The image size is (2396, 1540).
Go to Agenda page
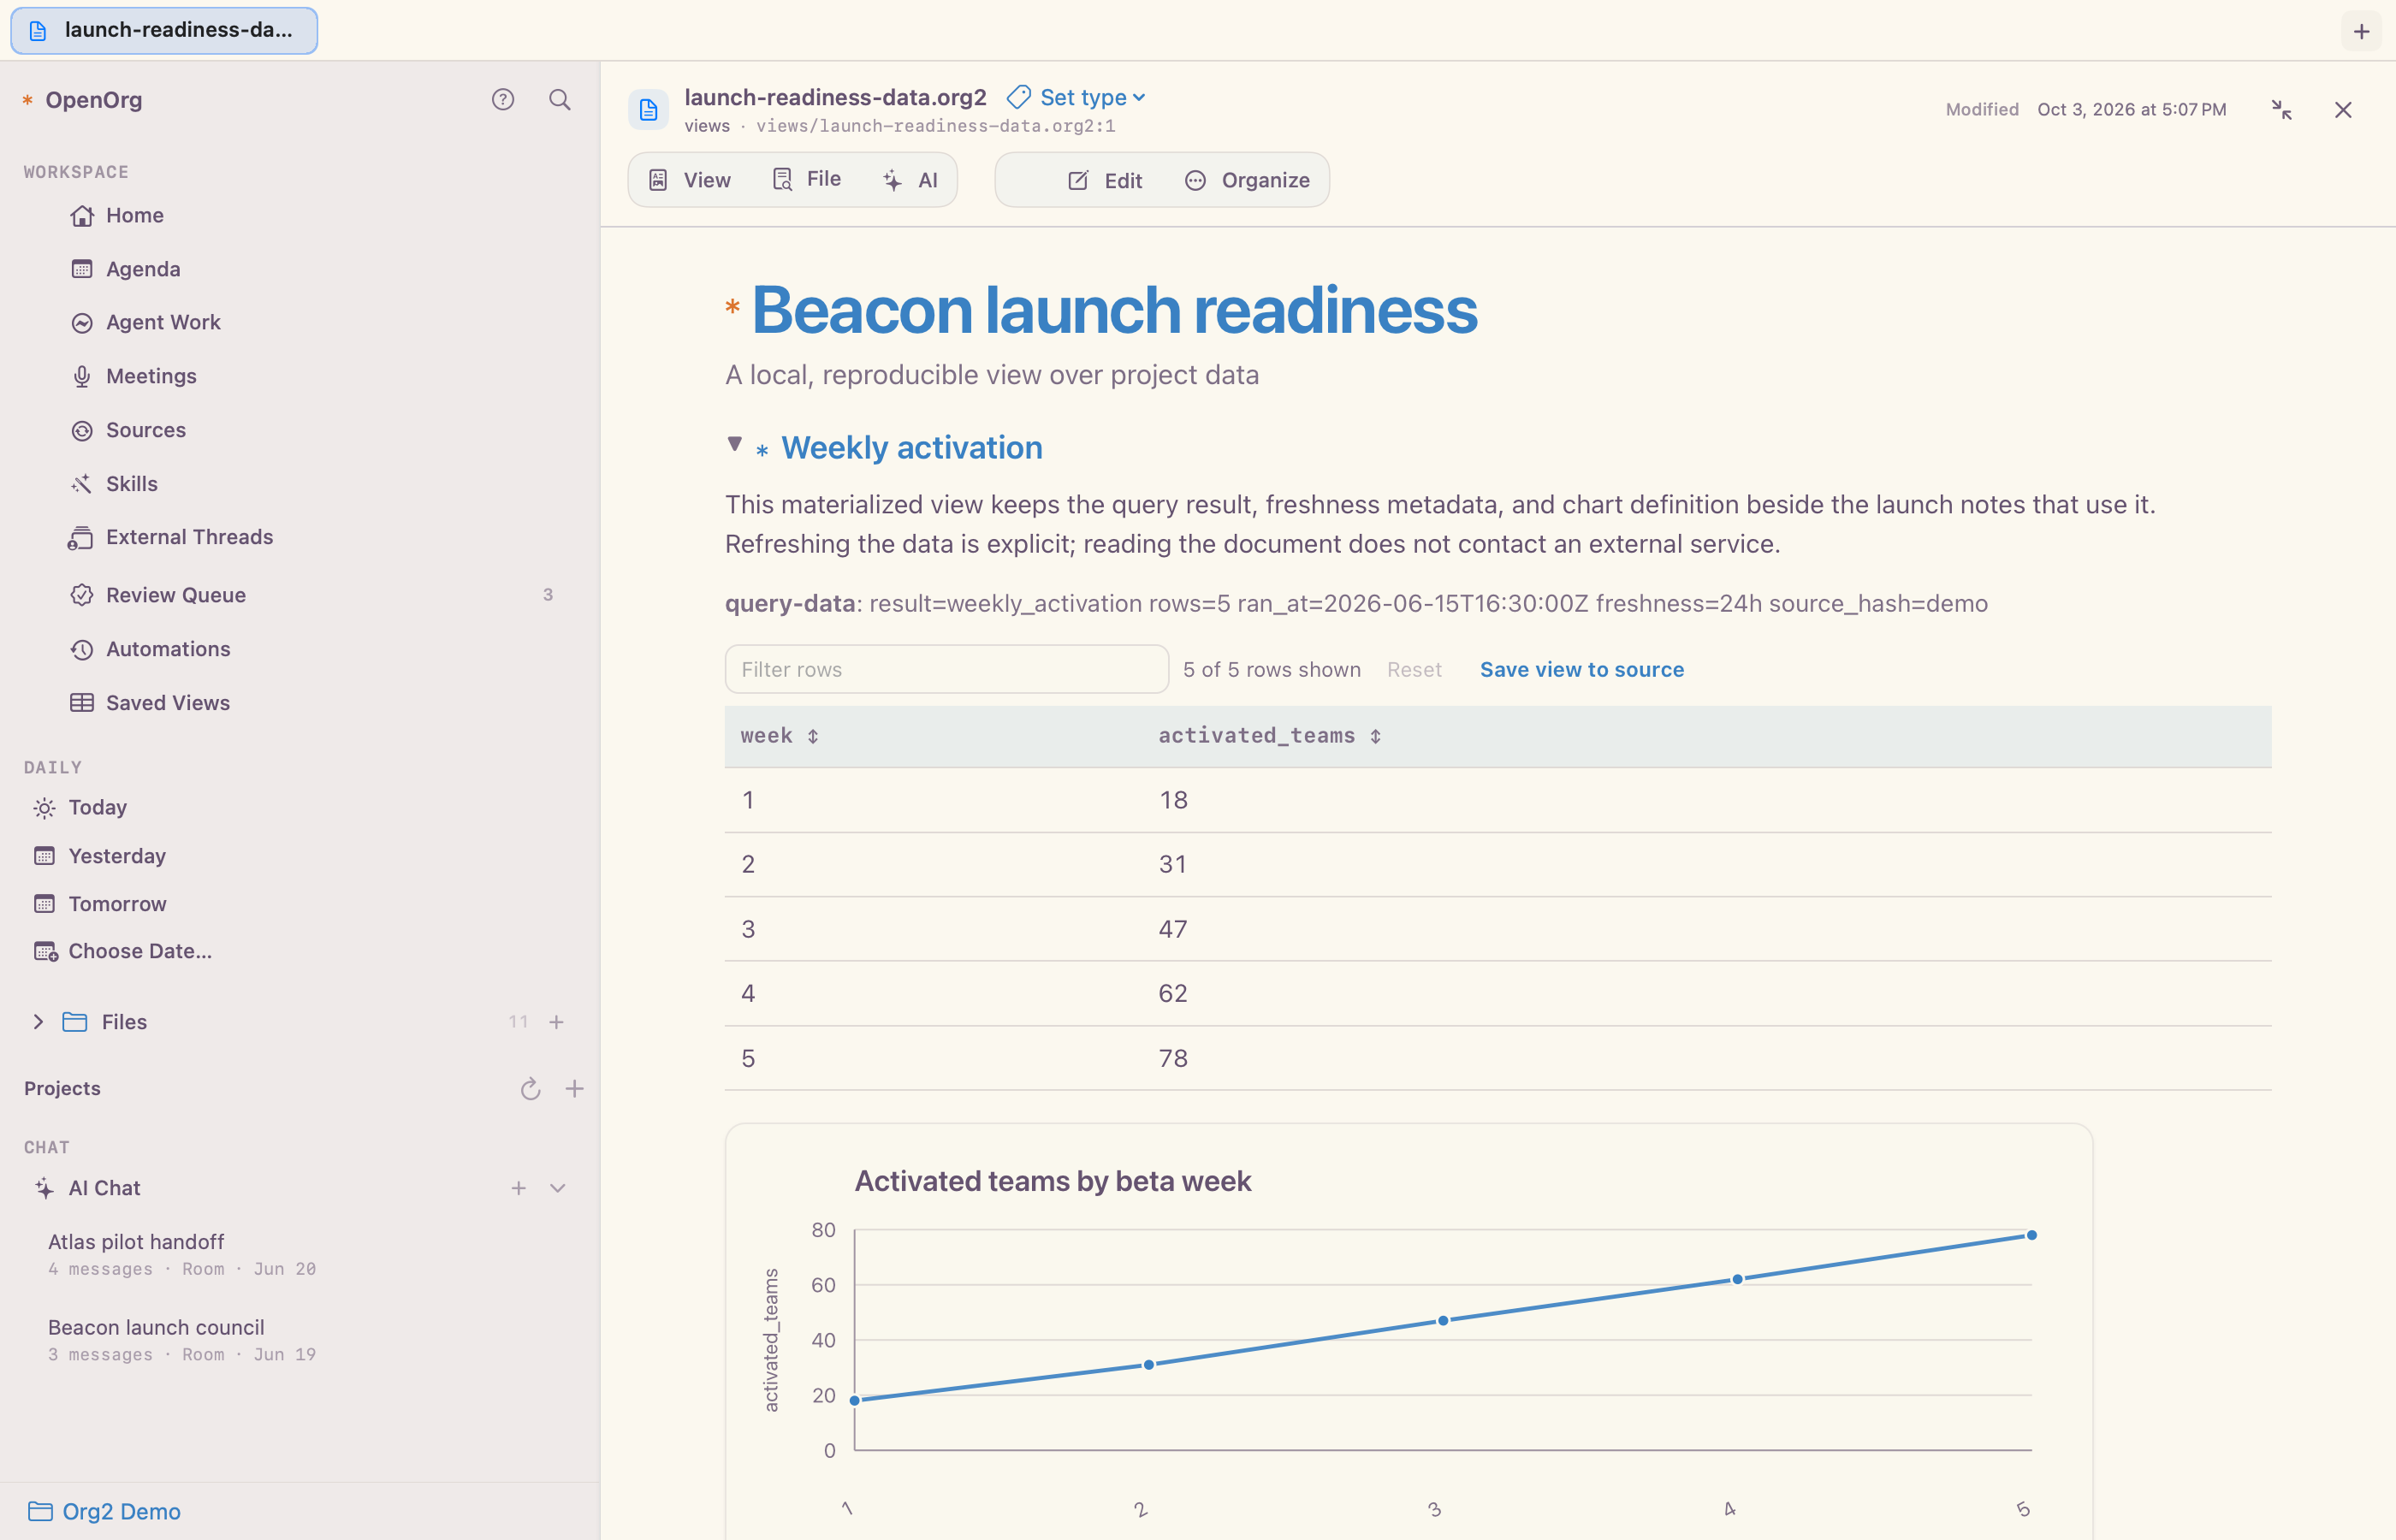pos(126,269)
